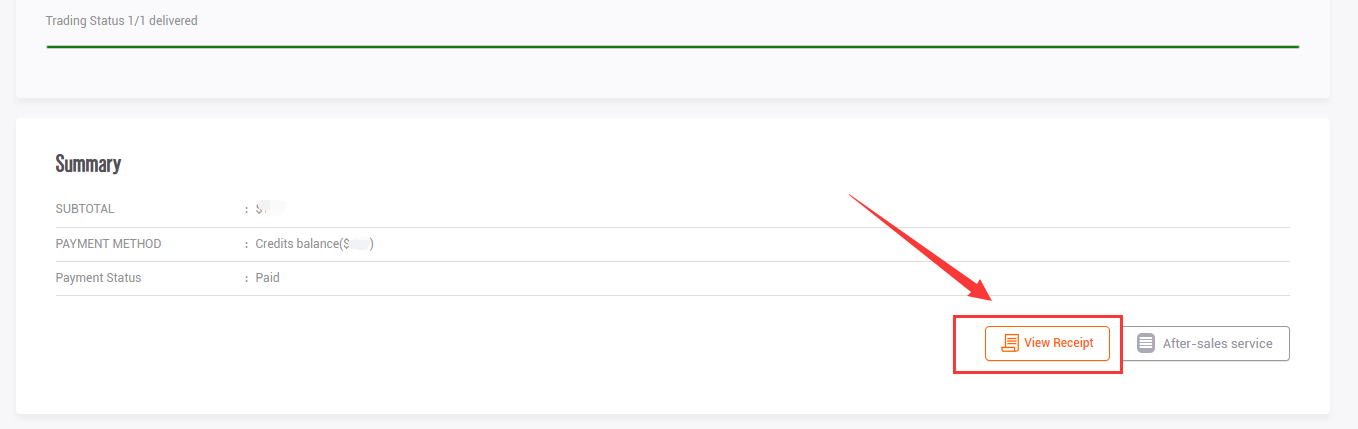Click the gray After-sales list icon
Viewport: 1358px width, 429px height.
1146,343
